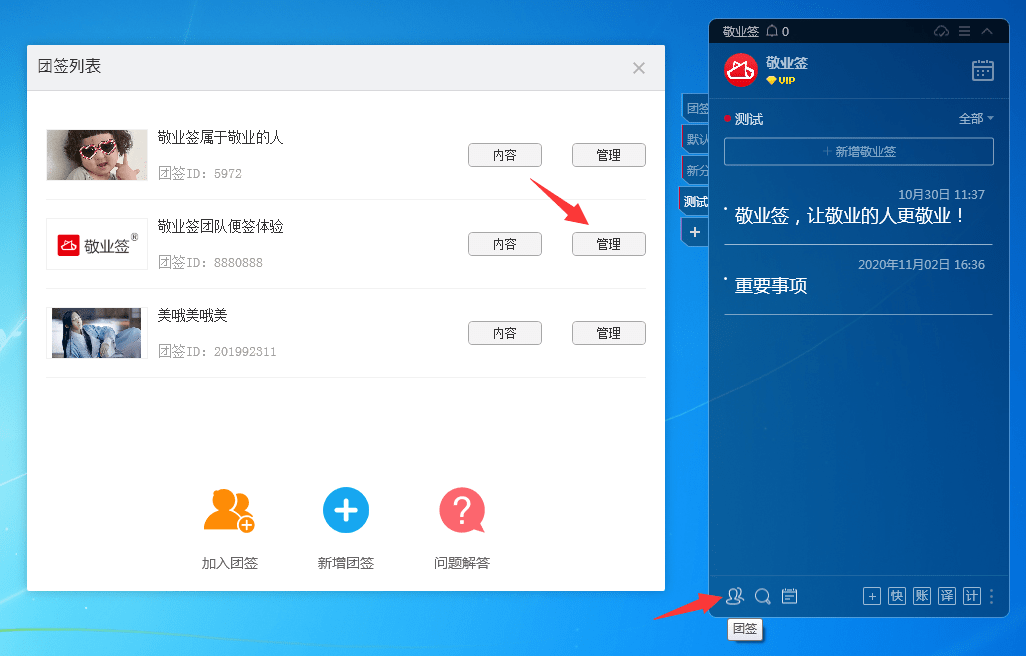Click the 测试 category heading
Screen dimensions: 1026x656
pyautogui.click(x=749, y=119)
